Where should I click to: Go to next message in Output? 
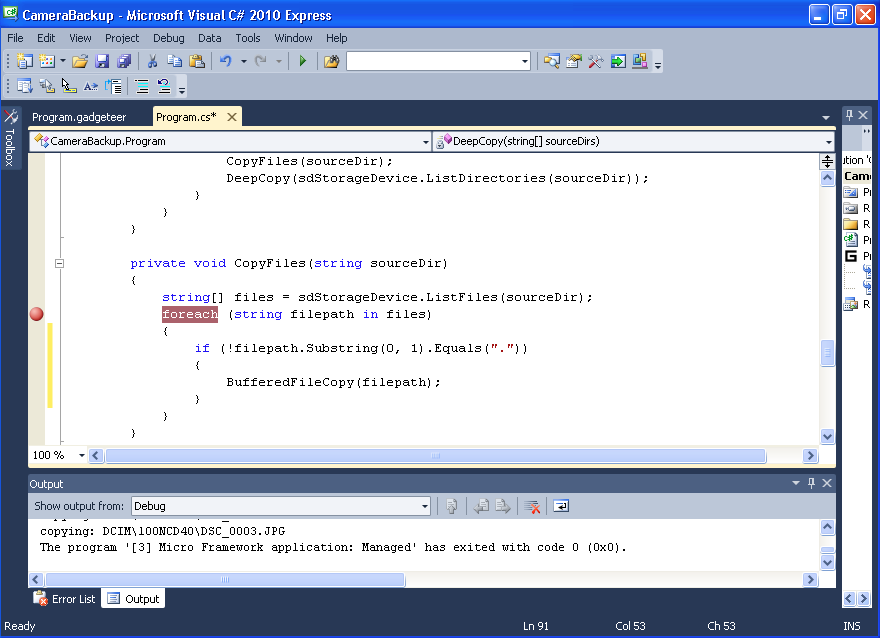coord(502,506)
